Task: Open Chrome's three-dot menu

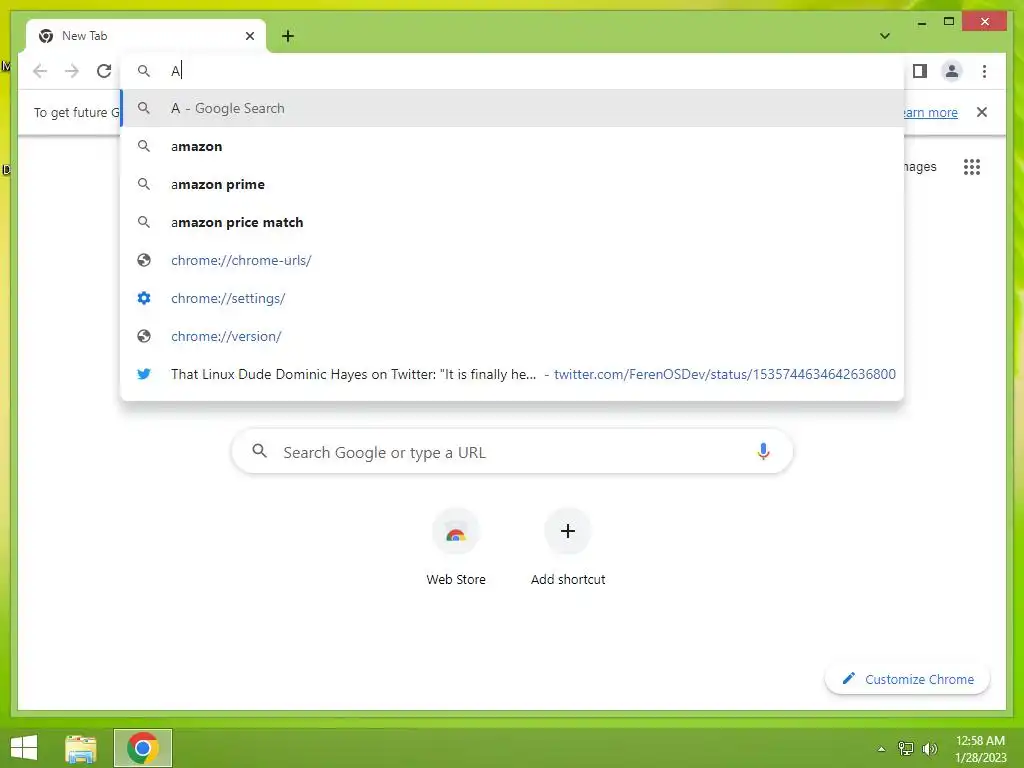Action: pos(984,71)
